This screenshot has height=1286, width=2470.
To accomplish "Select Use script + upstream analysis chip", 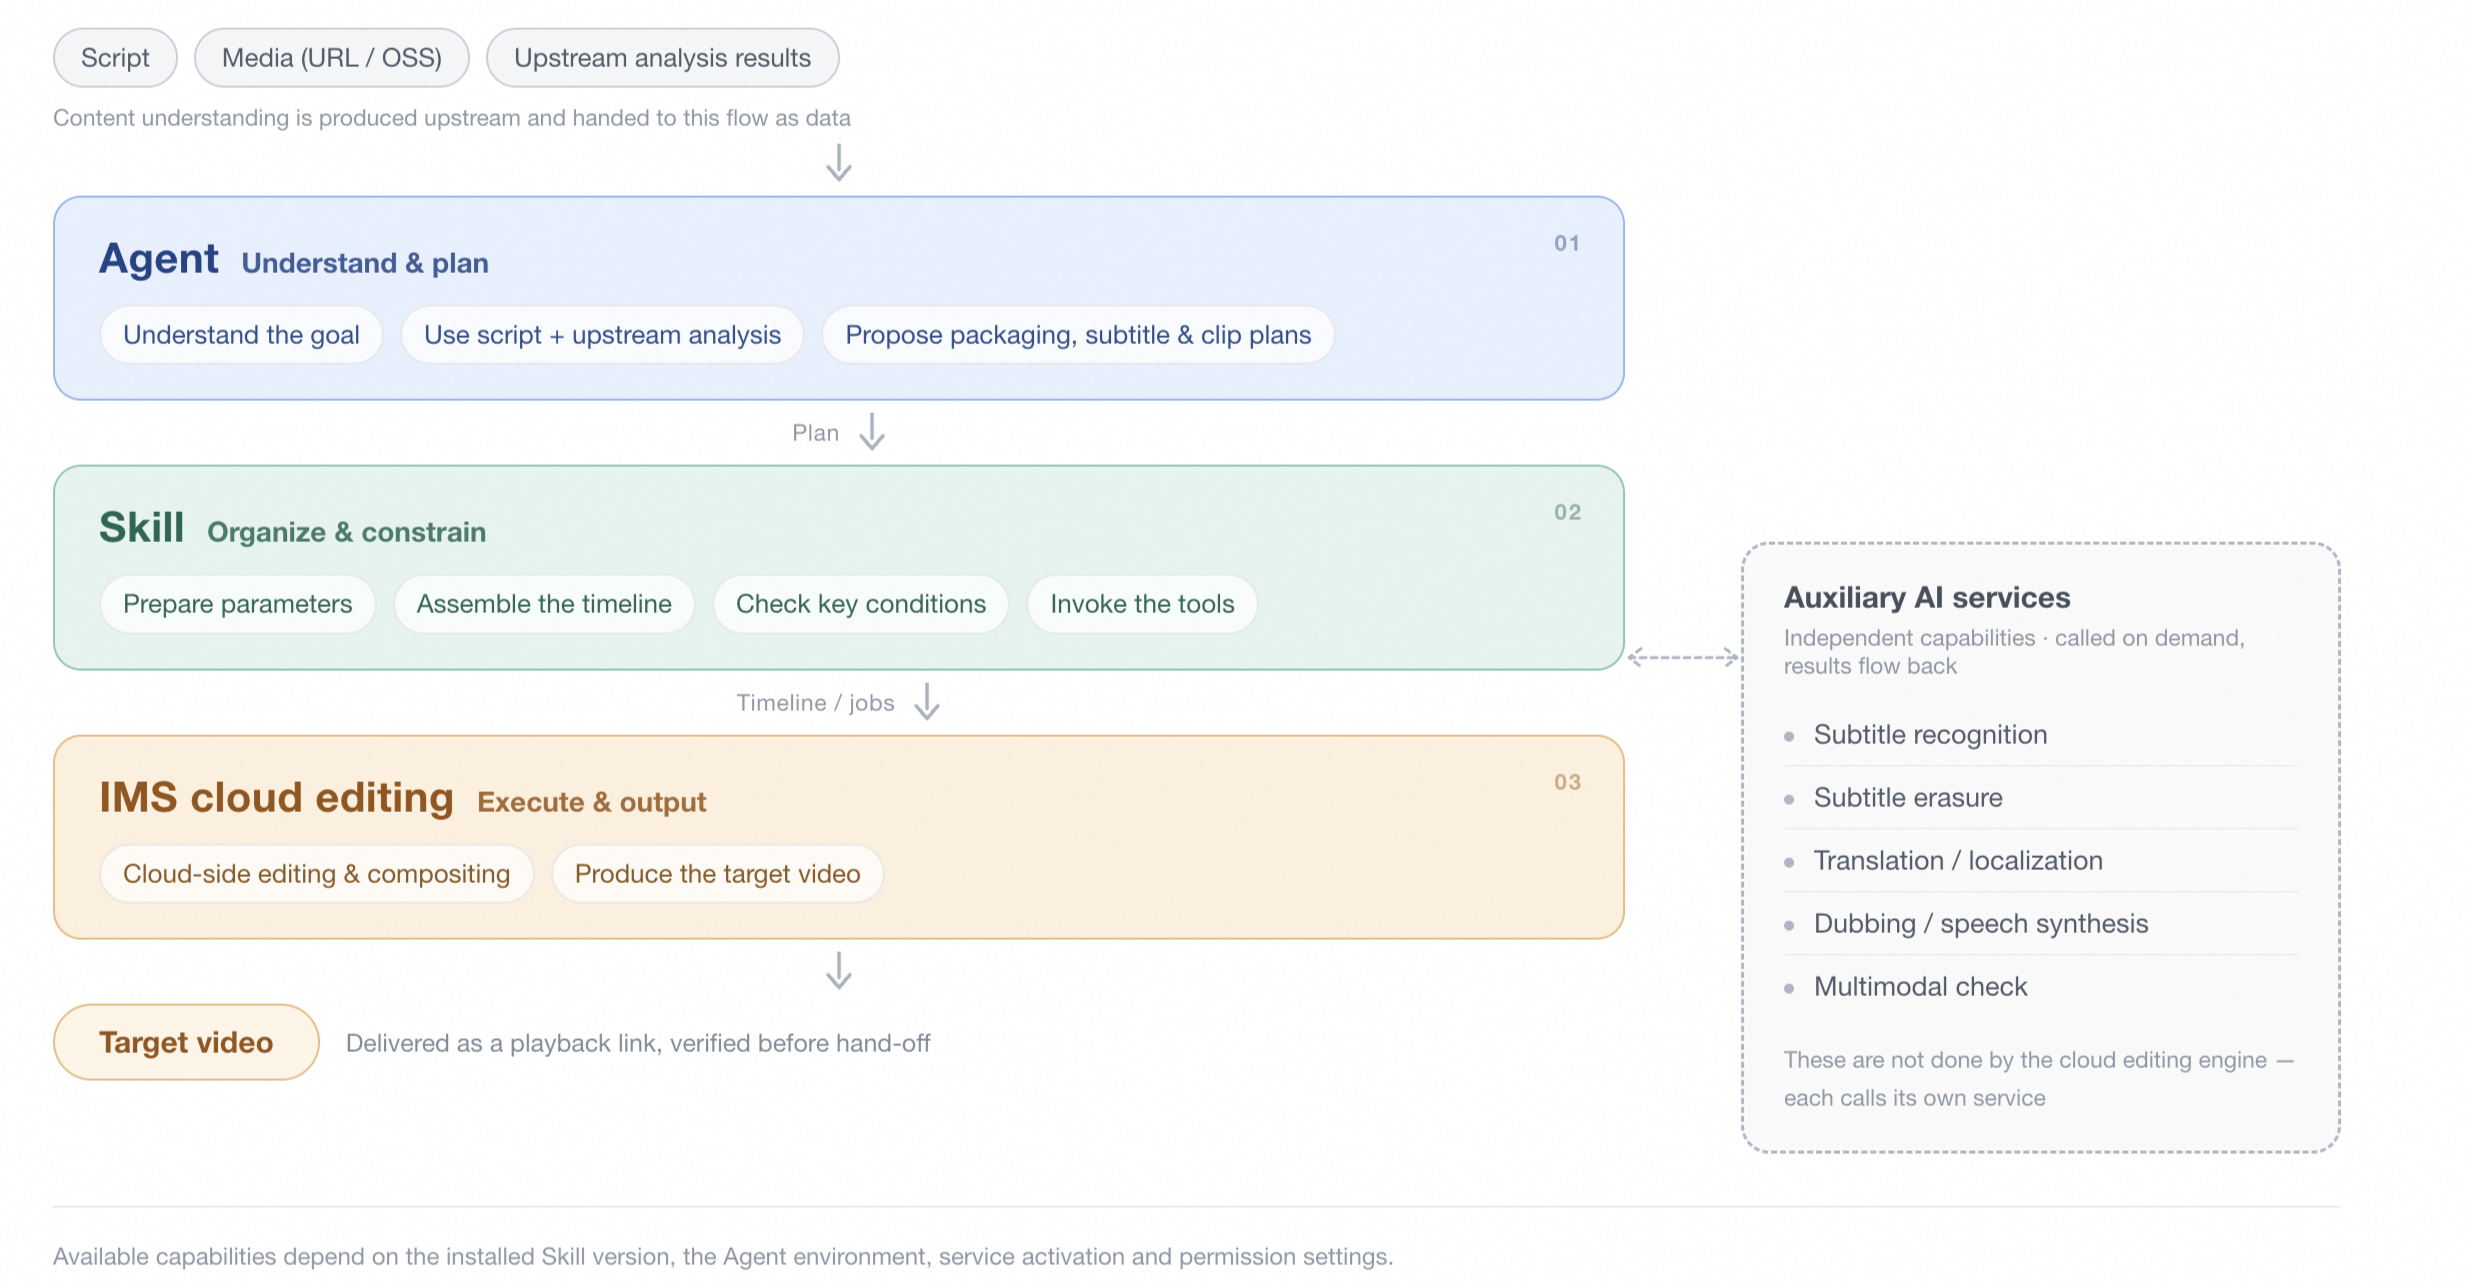I will tap(602, 335).
